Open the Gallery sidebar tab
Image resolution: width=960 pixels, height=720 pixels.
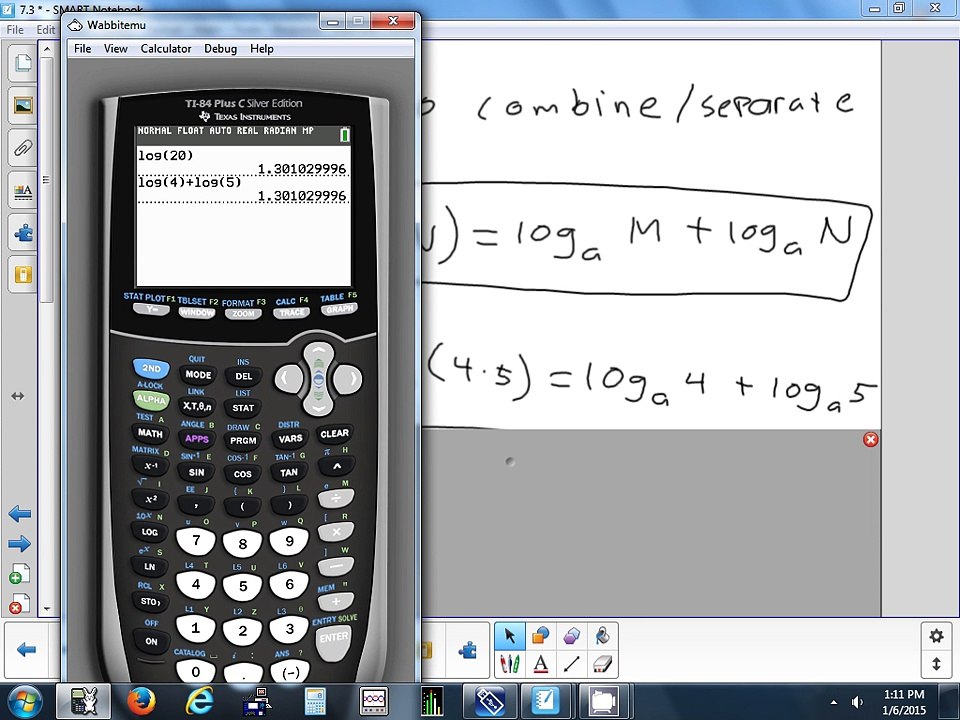(x=23, y=105)
